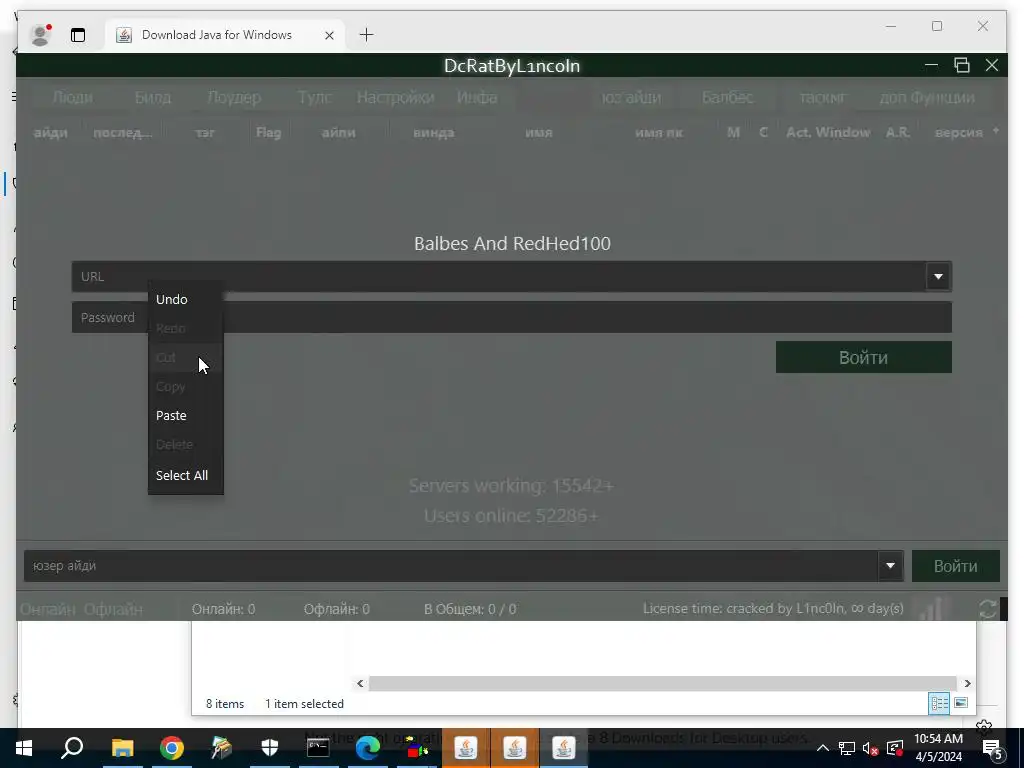
Task: Choose Paste from the context menu
Action: tap(171, 415)
